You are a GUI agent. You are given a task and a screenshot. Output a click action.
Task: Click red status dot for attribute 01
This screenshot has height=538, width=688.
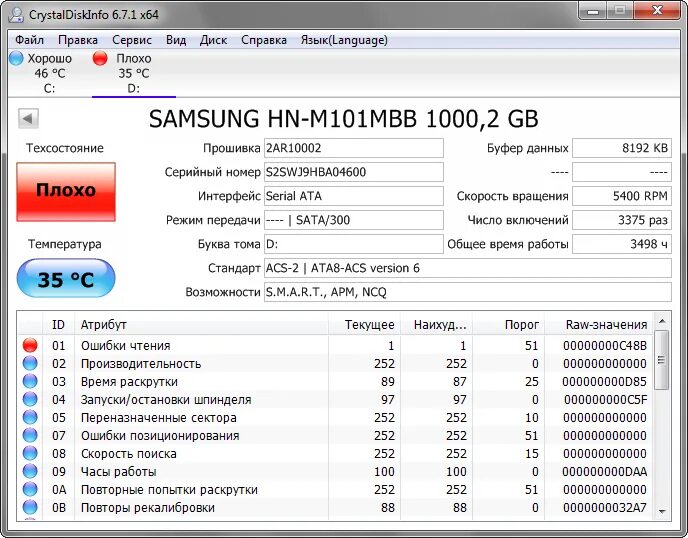coord(30,345)
